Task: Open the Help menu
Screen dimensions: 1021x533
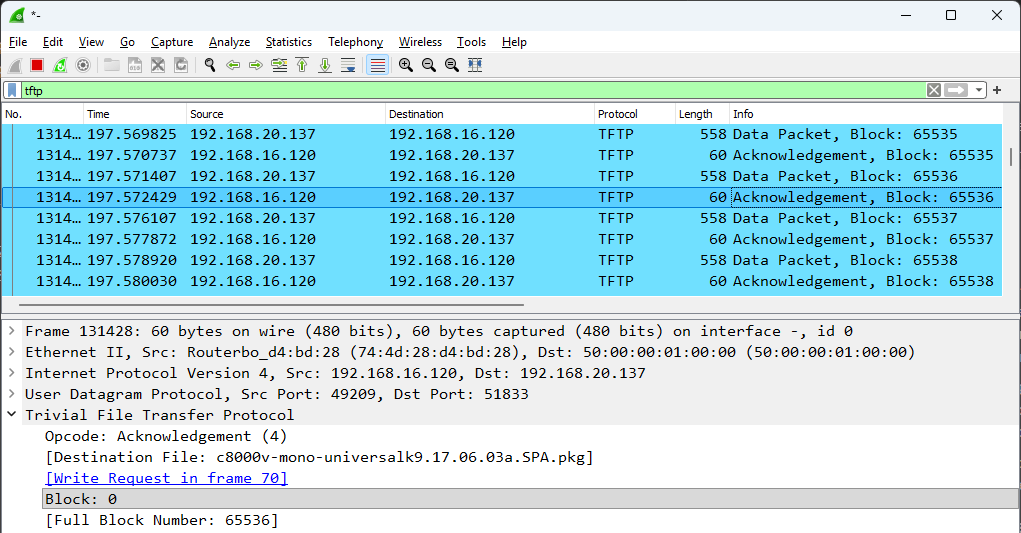Action: (514, 42)
